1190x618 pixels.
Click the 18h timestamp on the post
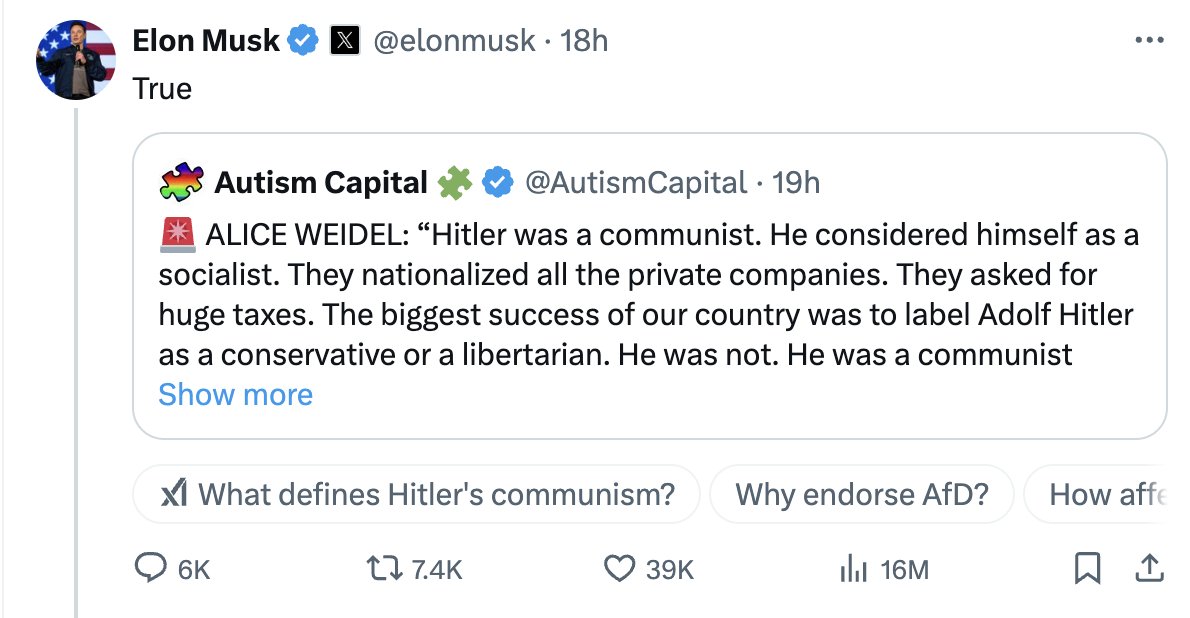585,41
